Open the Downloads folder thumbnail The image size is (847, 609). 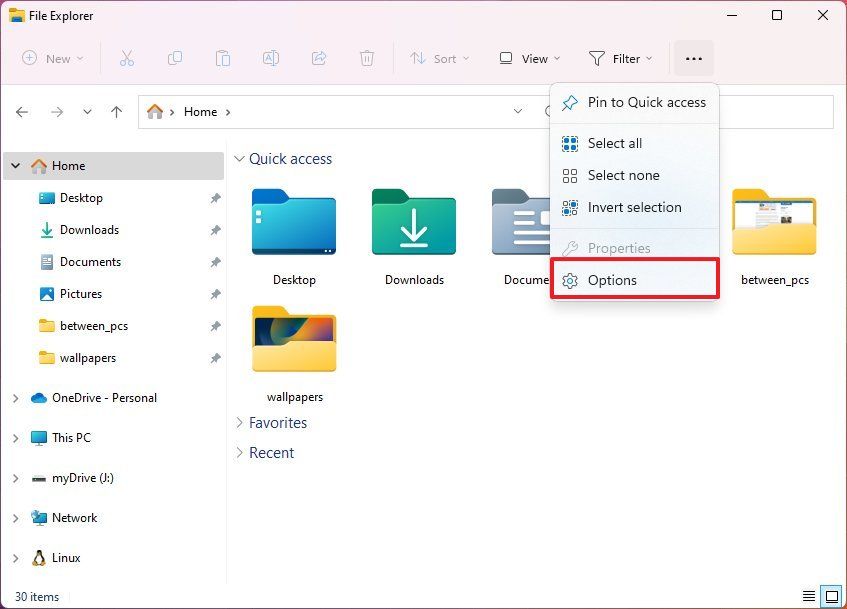pyautogui.click(x=414, y=222)
